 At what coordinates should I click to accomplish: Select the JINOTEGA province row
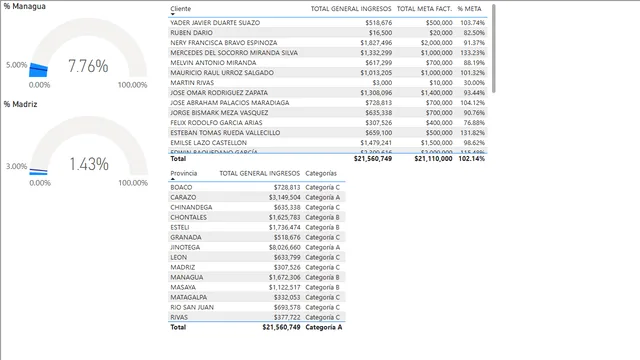pos(256,247)
